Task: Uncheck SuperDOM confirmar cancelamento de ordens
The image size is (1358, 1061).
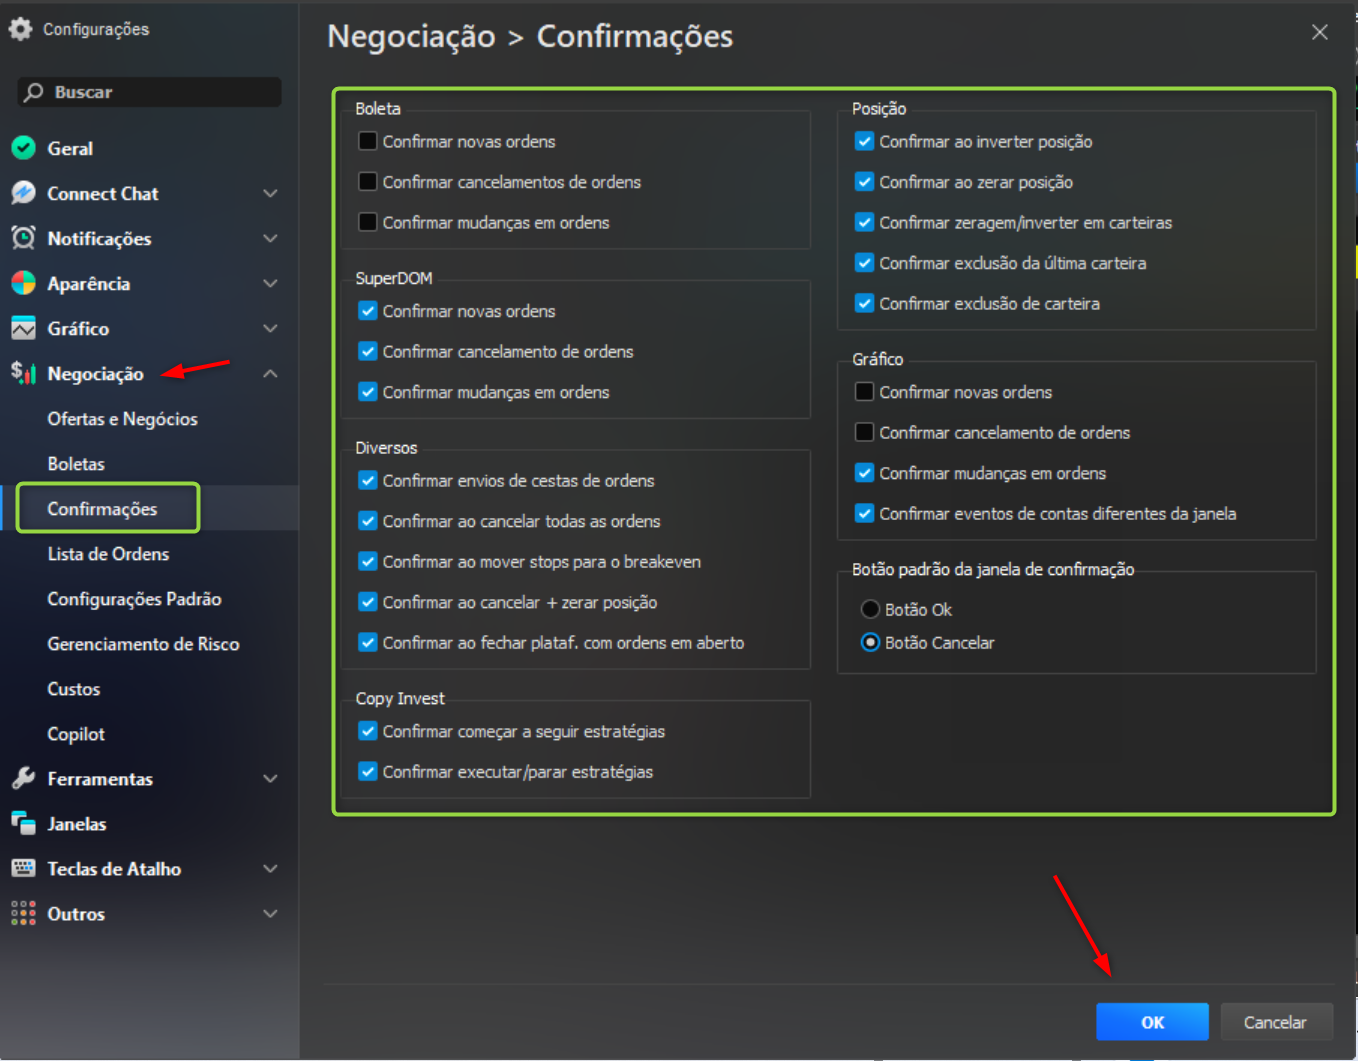Action: click(368, 351)
